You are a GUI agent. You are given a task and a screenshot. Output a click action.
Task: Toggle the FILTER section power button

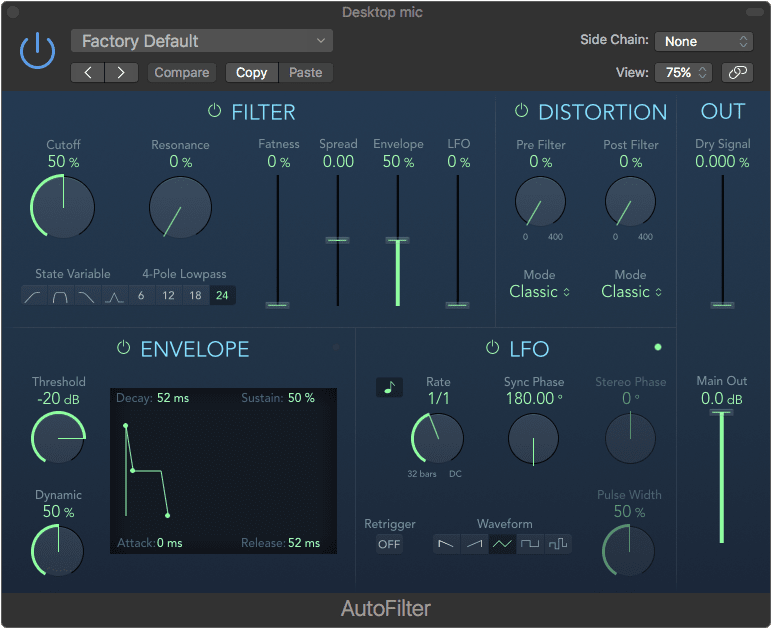click(x=214, y=111)
